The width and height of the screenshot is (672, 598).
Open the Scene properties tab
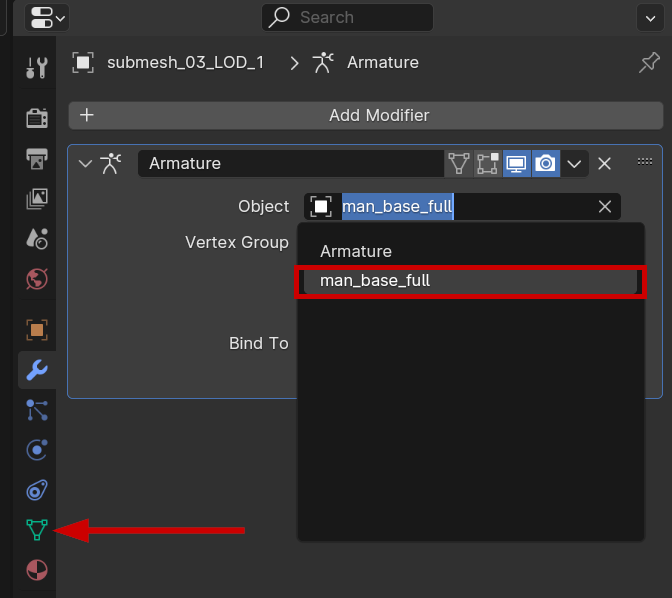point(37,238)
